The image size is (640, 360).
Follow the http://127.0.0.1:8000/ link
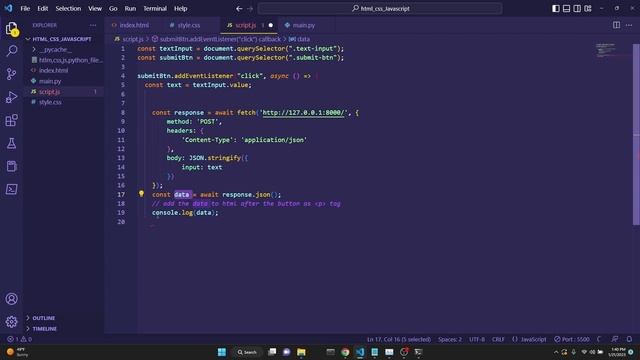click(x=304, y=113)
